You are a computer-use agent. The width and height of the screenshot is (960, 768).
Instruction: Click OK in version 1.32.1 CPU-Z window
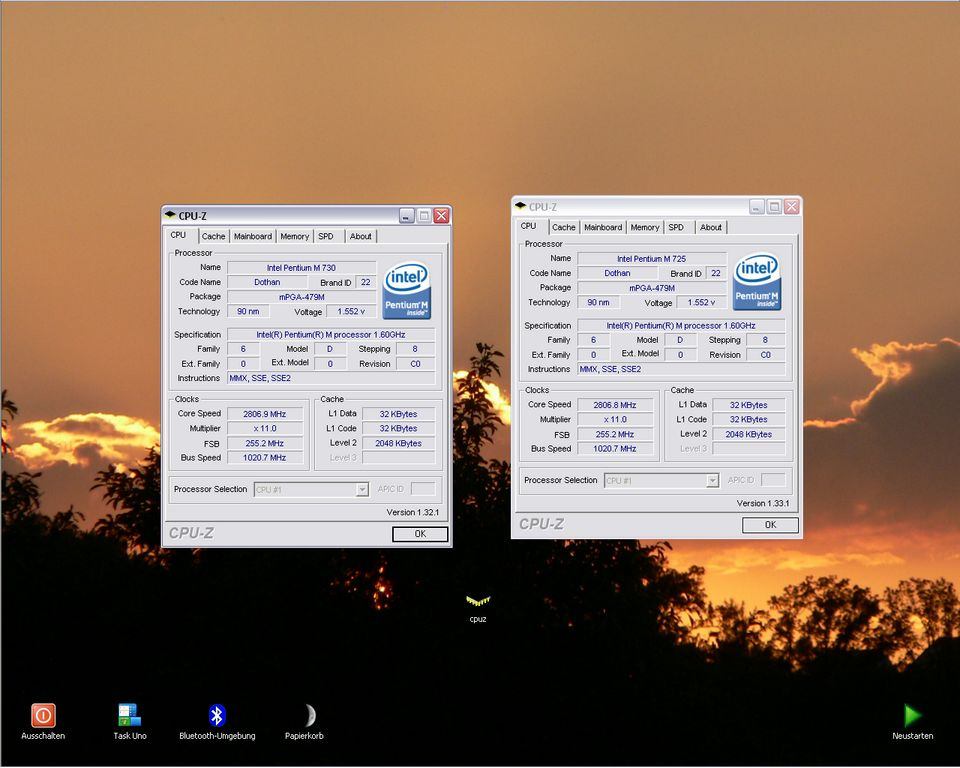click(x=420, y=534)
